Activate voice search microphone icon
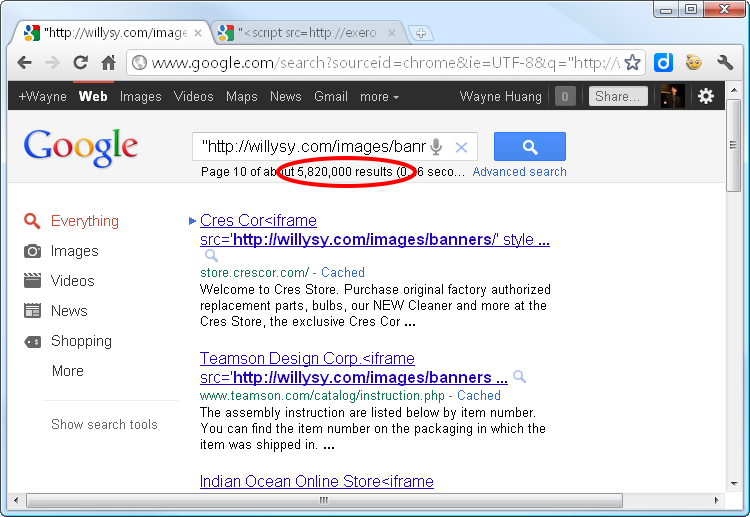 (x=436, y=147)
